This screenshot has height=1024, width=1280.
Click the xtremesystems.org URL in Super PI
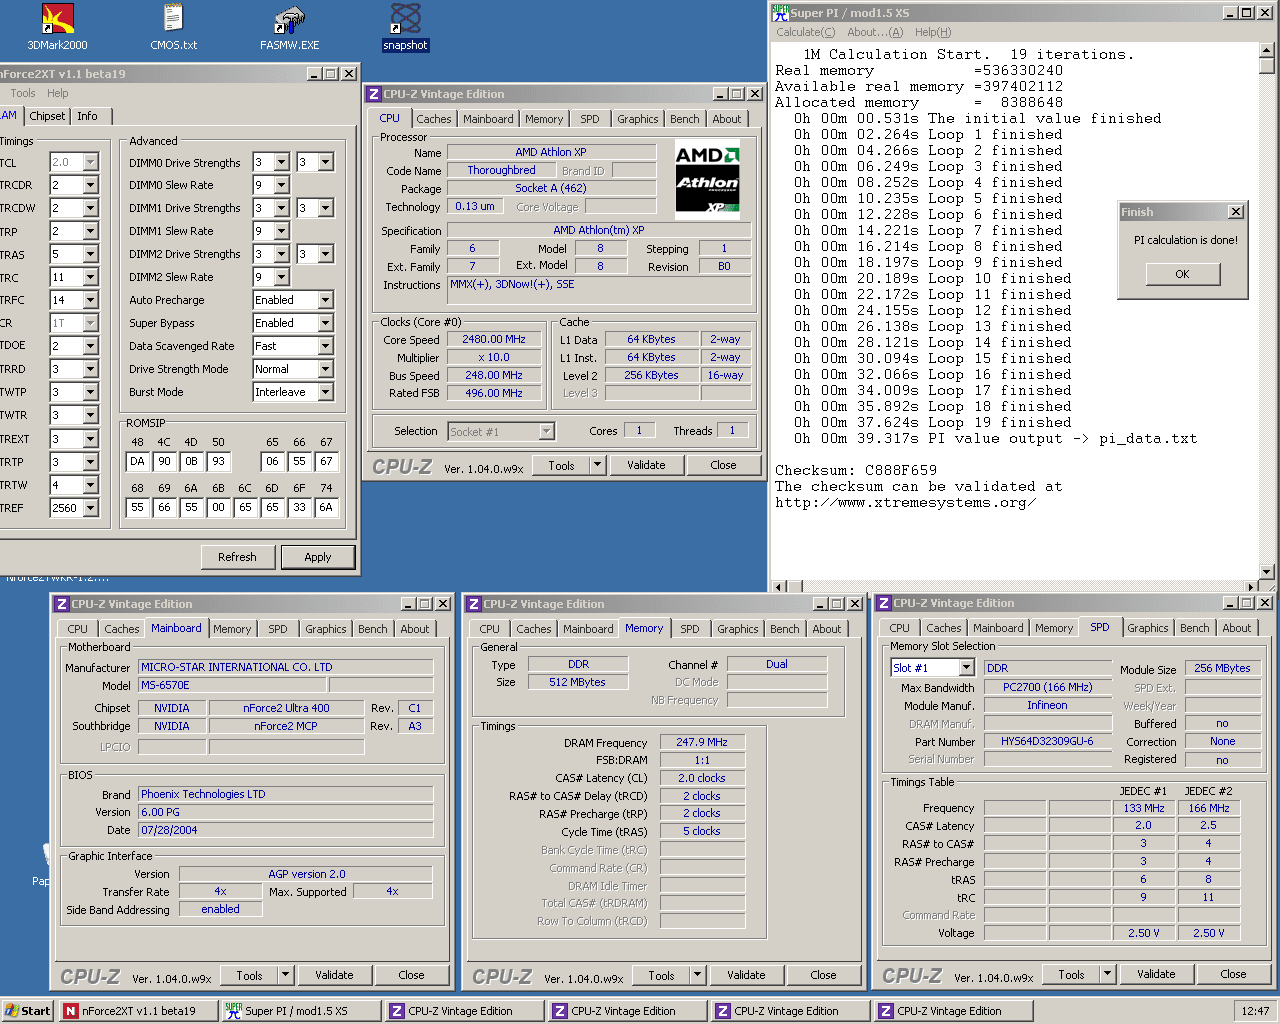(905, 503)
